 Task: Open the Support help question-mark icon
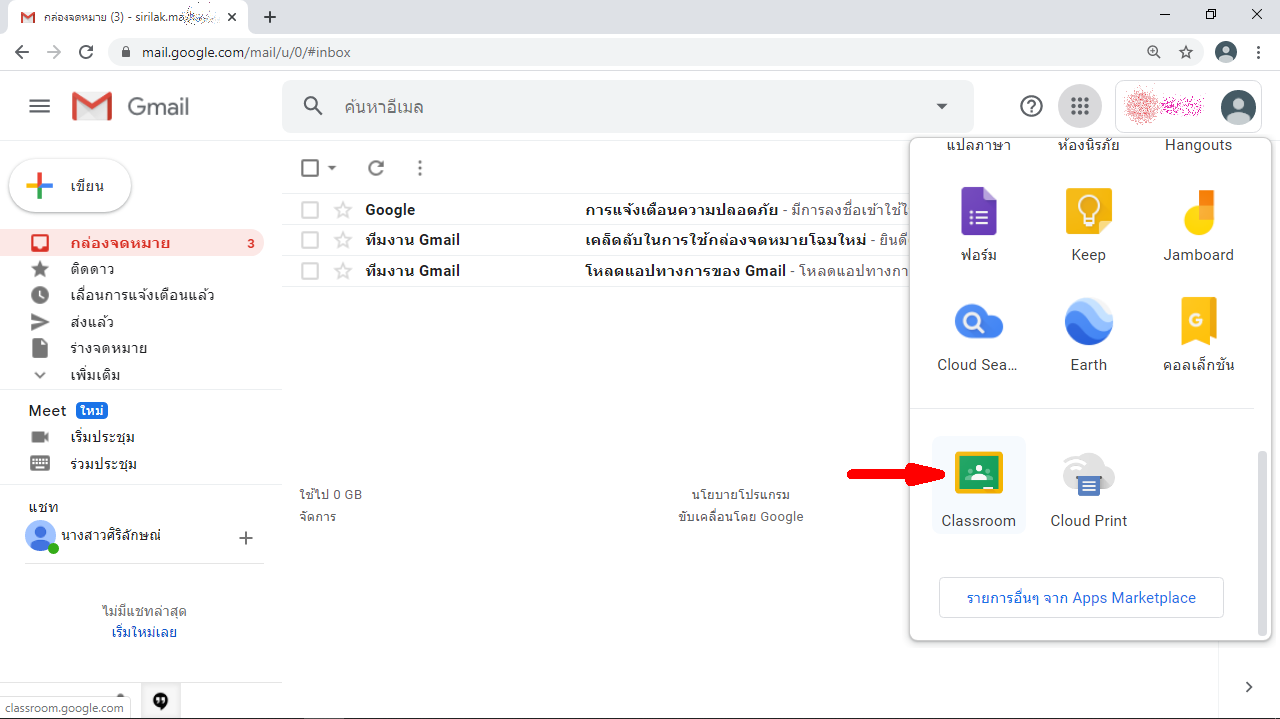click(1031, 106)
